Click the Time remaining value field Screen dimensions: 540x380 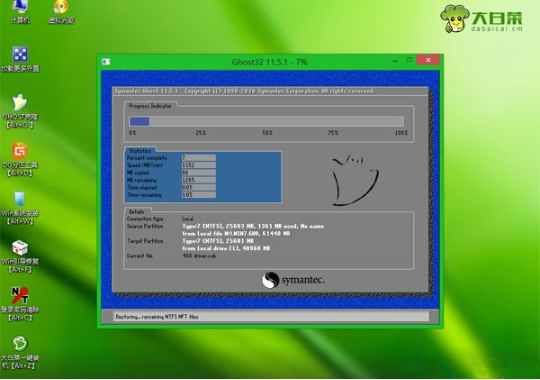point(199,195)
